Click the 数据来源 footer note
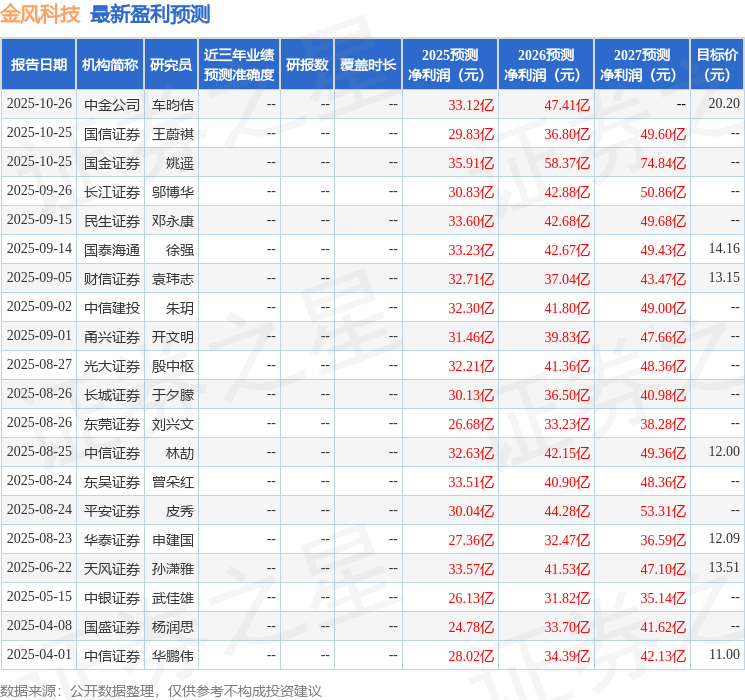 [x=160, y=690]
